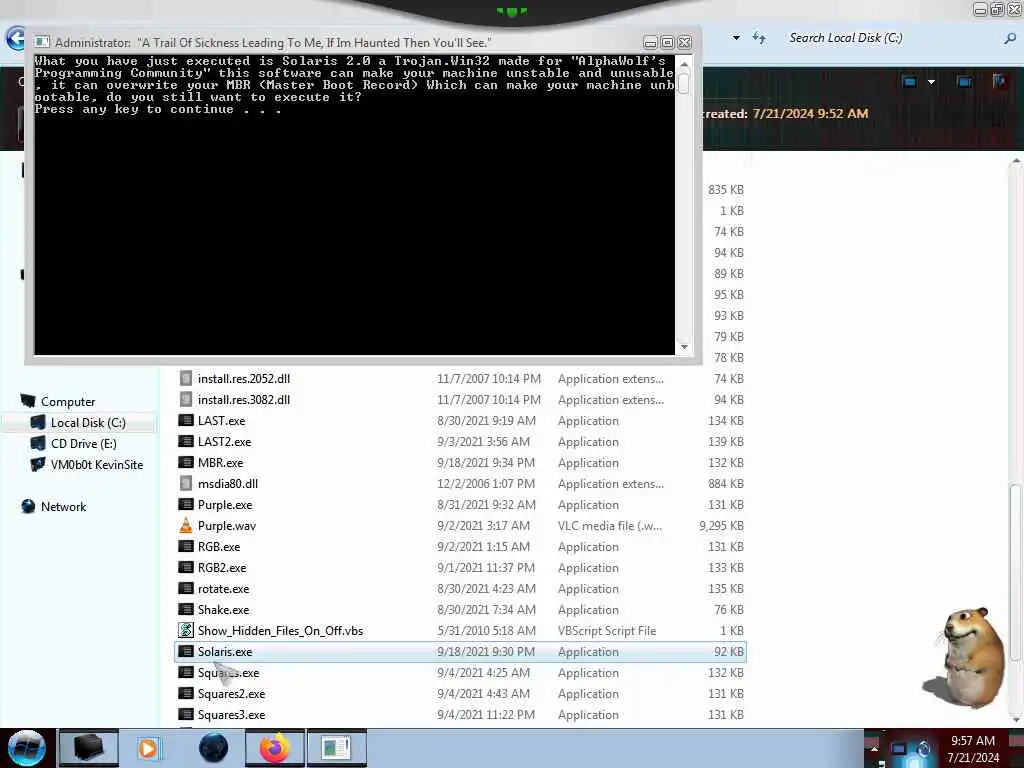Select Local Disk (C:) in navigation pane

tap(88, 423)
